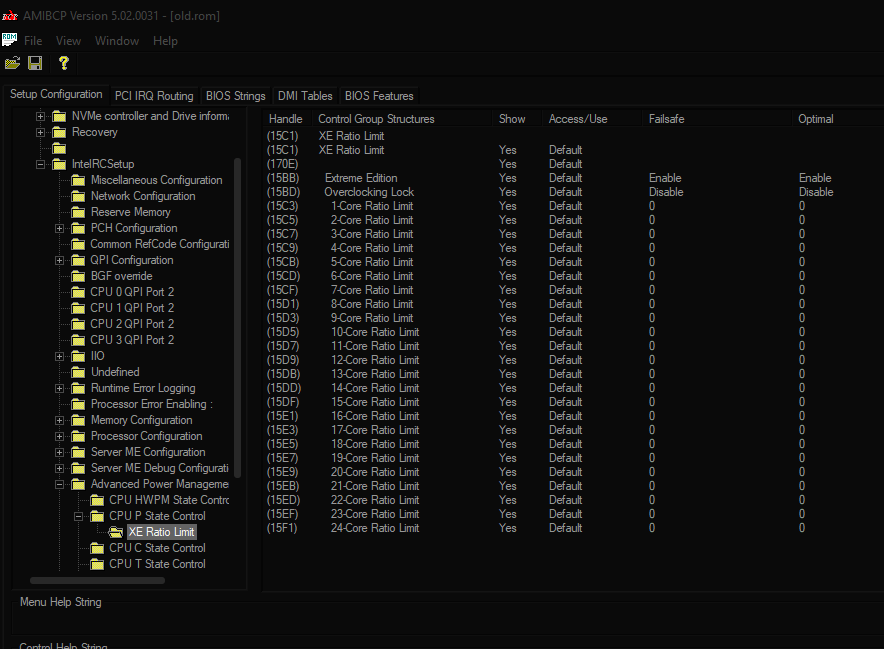Expand the Recovery tree node
Image resolution: width=884 pixels, height=649 pixels.
(x=41, y=133)
